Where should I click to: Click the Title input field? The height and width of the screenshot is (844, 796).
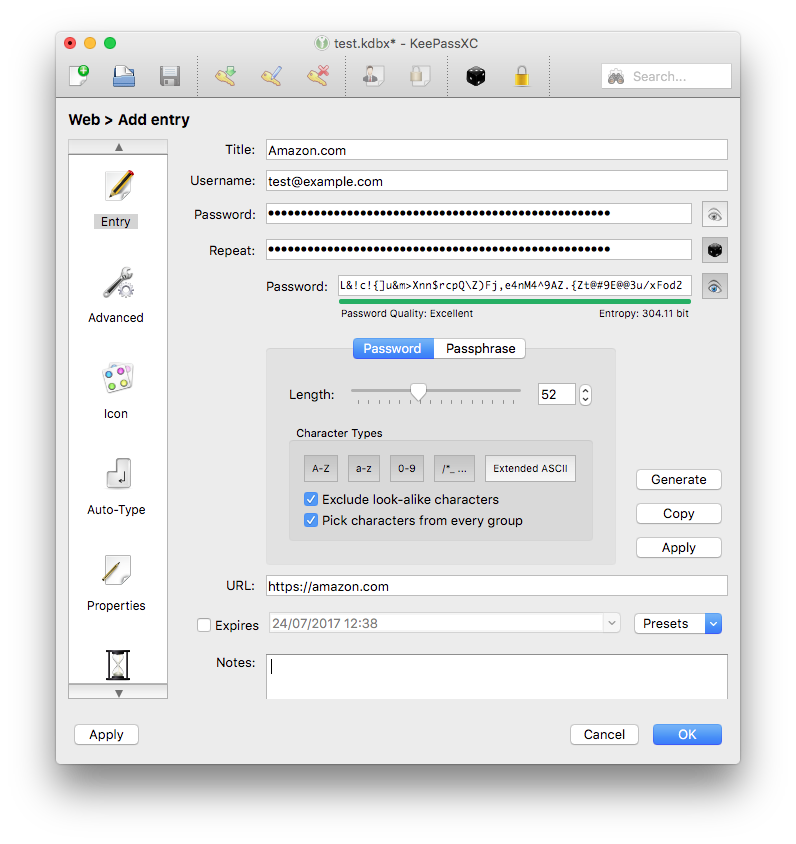497,150
